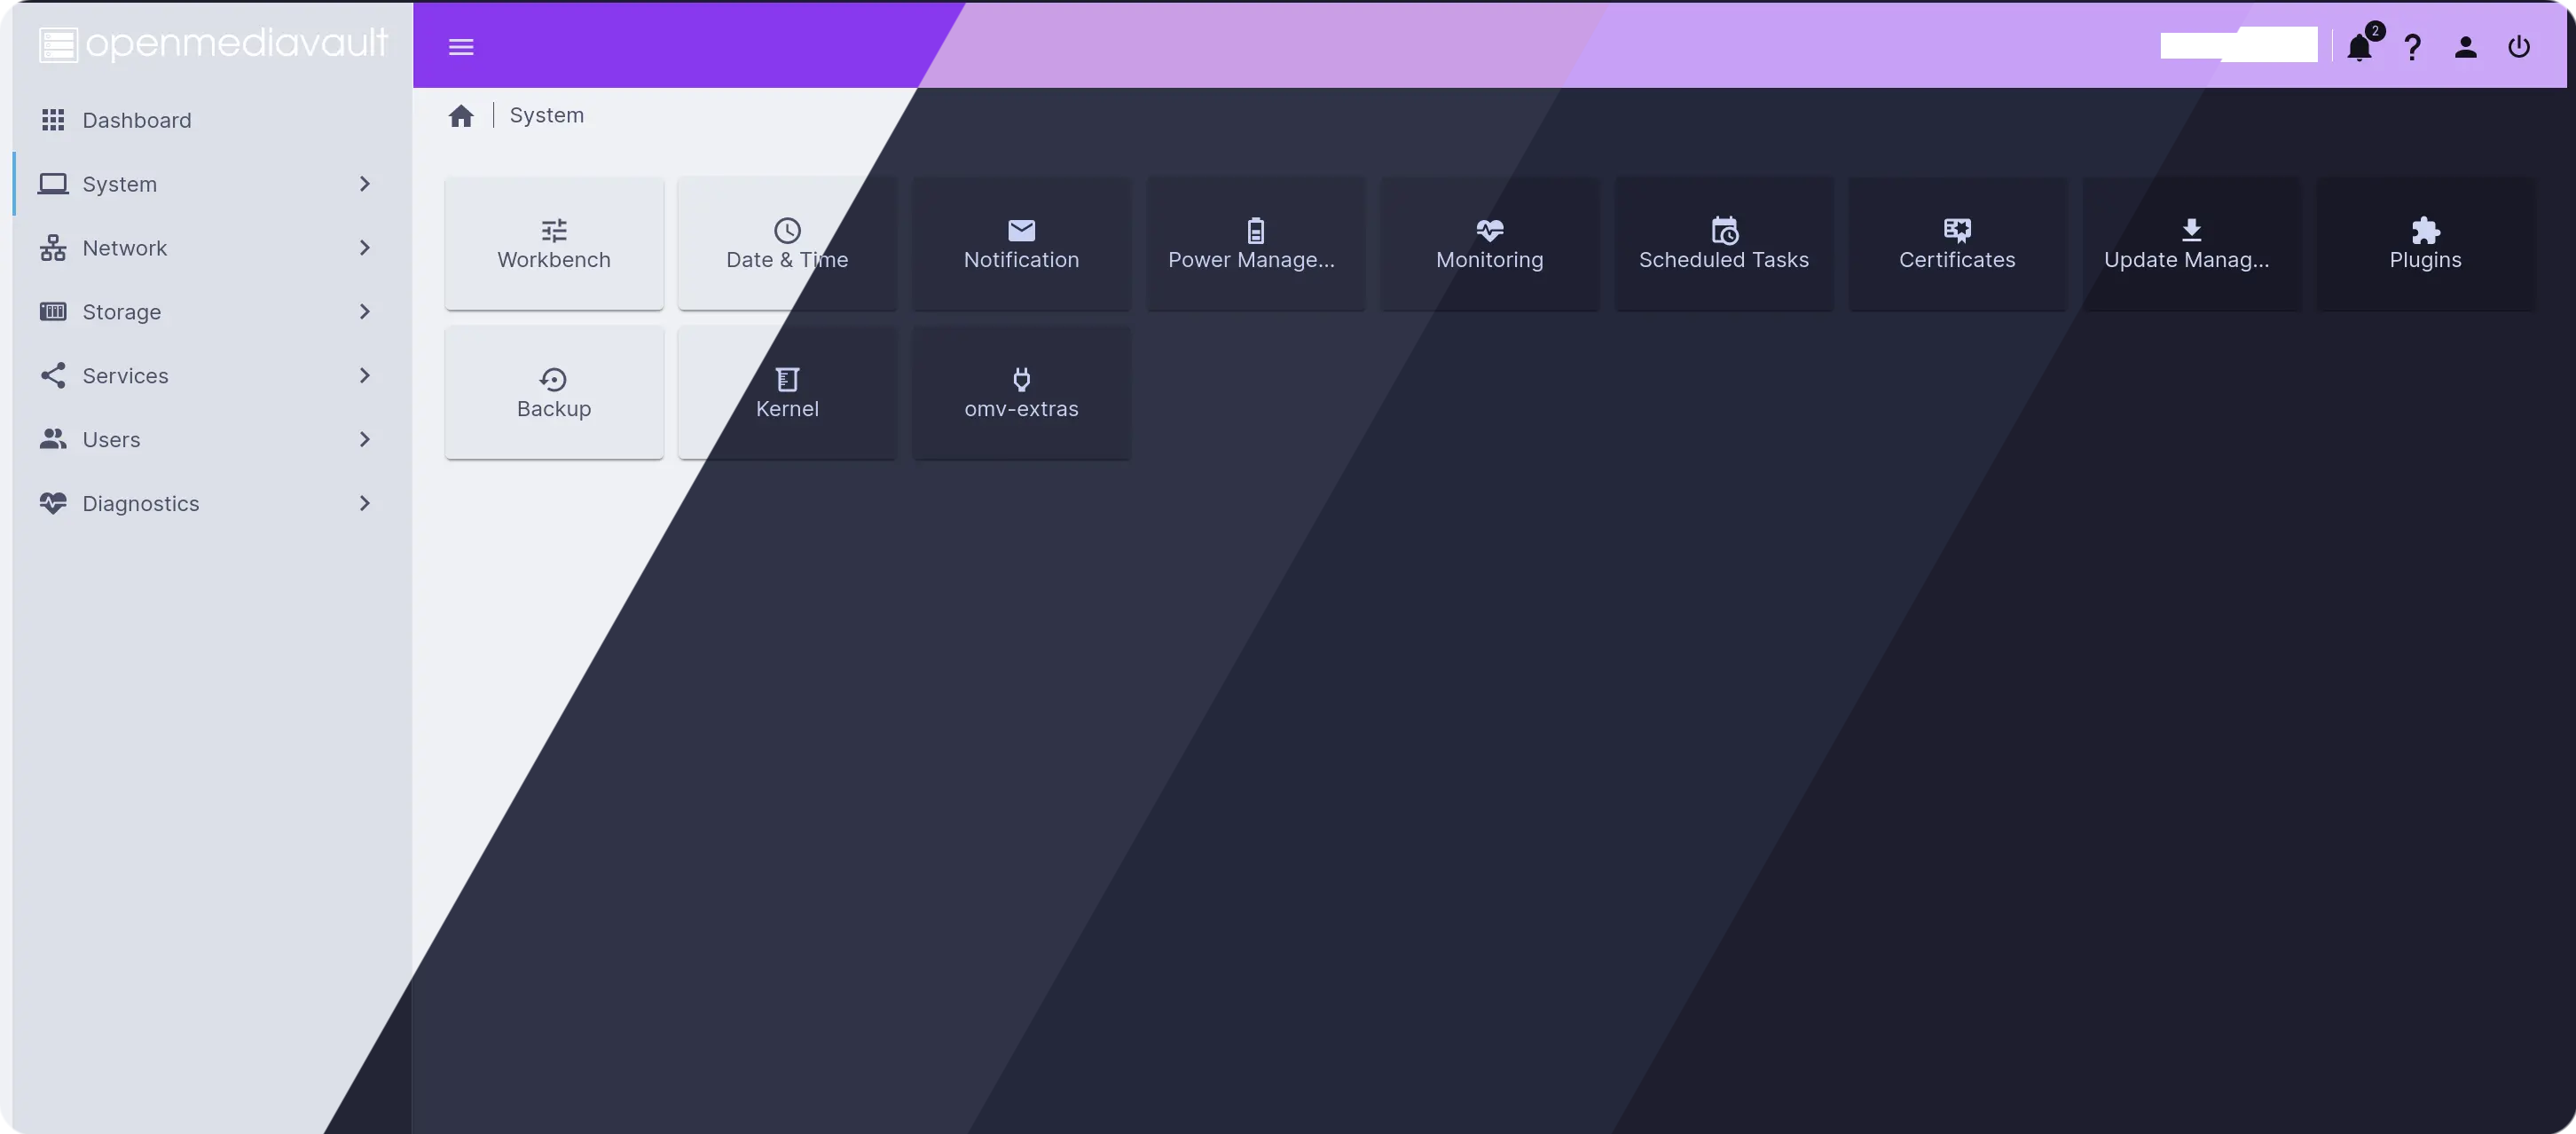Screen dimensions: 2576x1134
Task: Click the Dashboard grid icon
Action: (53, 120)
